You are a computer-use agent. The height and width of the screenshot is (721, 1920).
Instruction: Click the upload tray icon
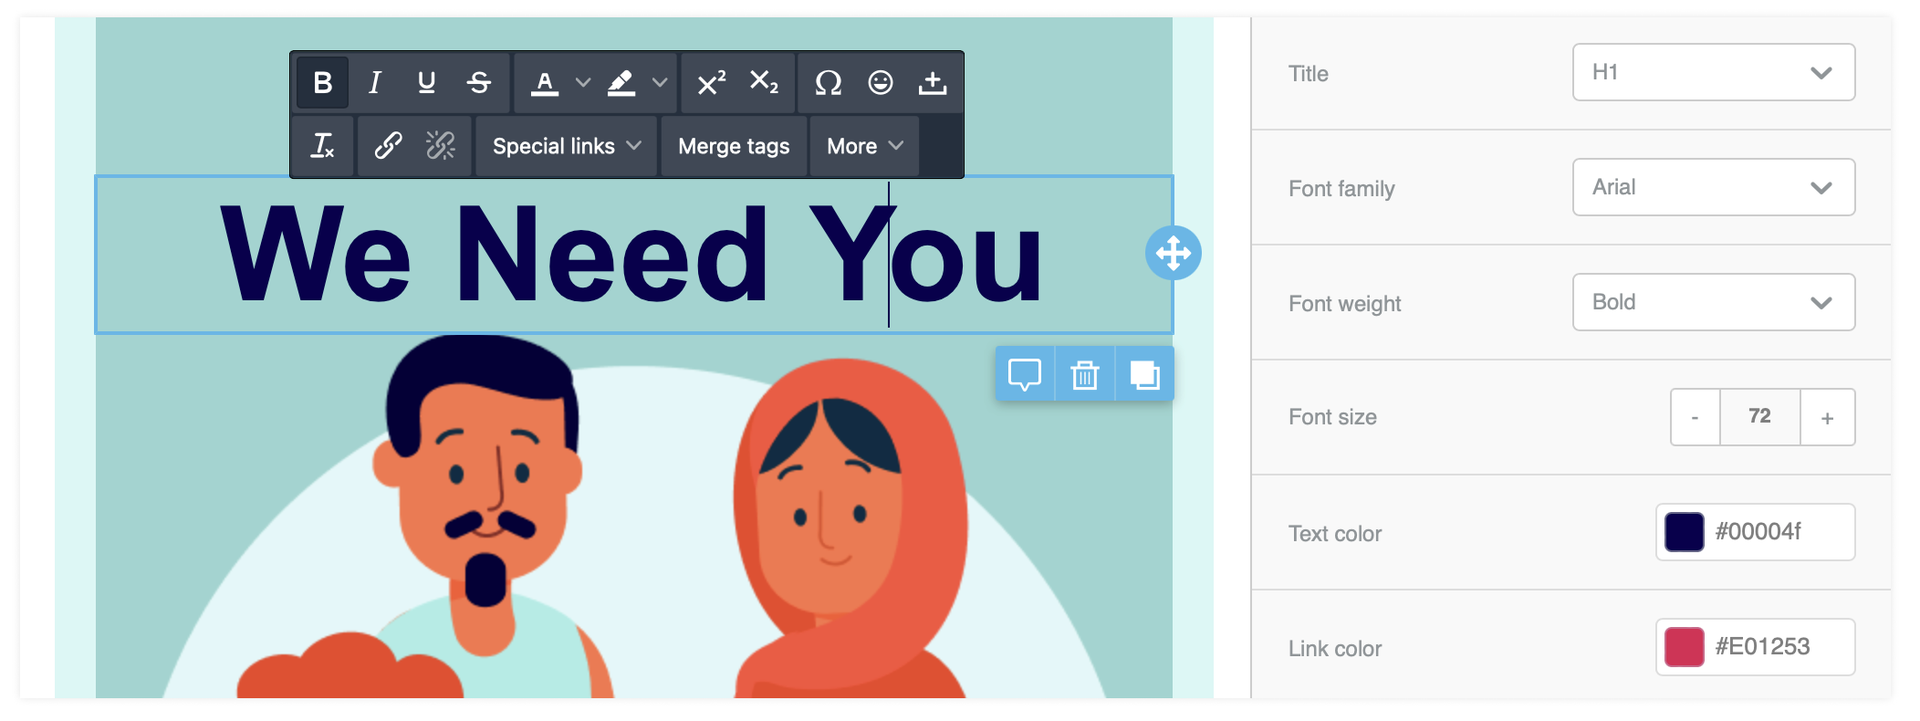[933, 83]
